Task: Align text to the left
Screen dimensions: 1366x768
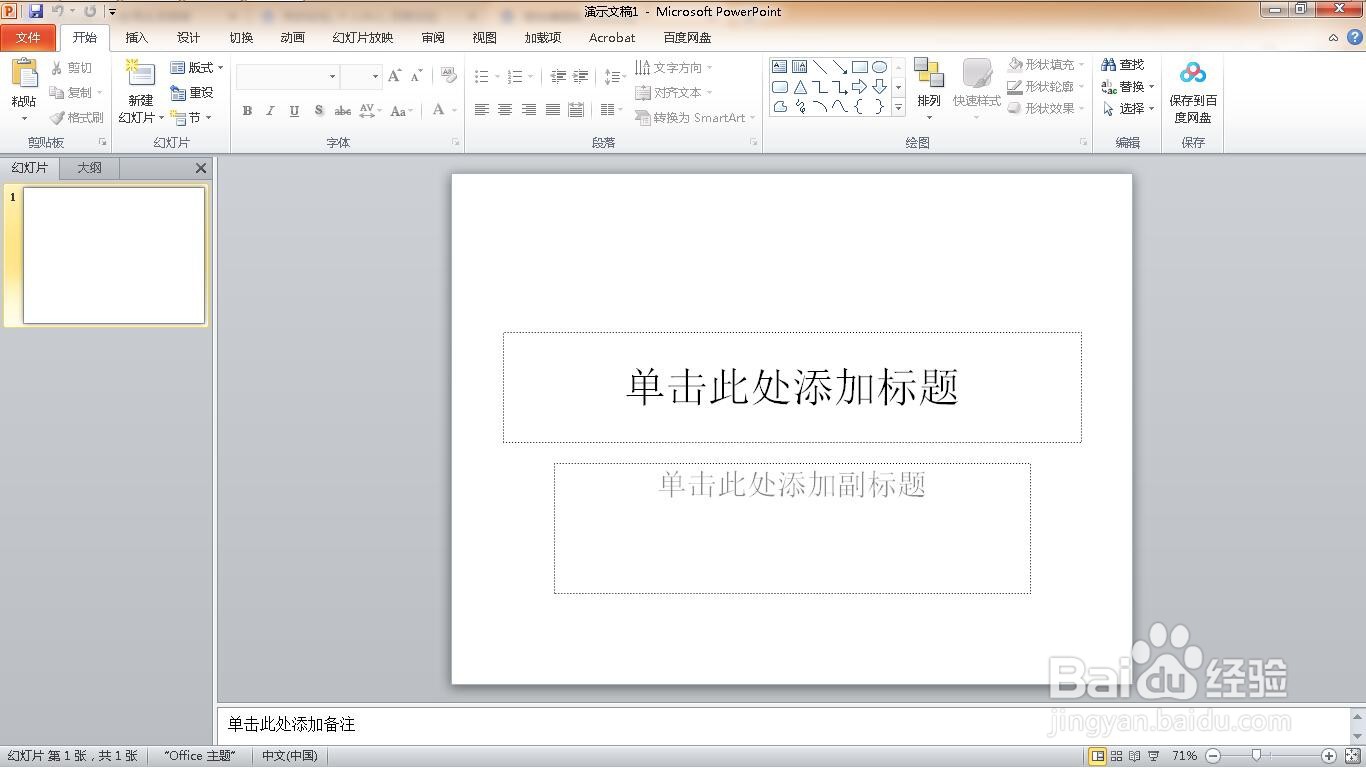Action: point(481,110)
